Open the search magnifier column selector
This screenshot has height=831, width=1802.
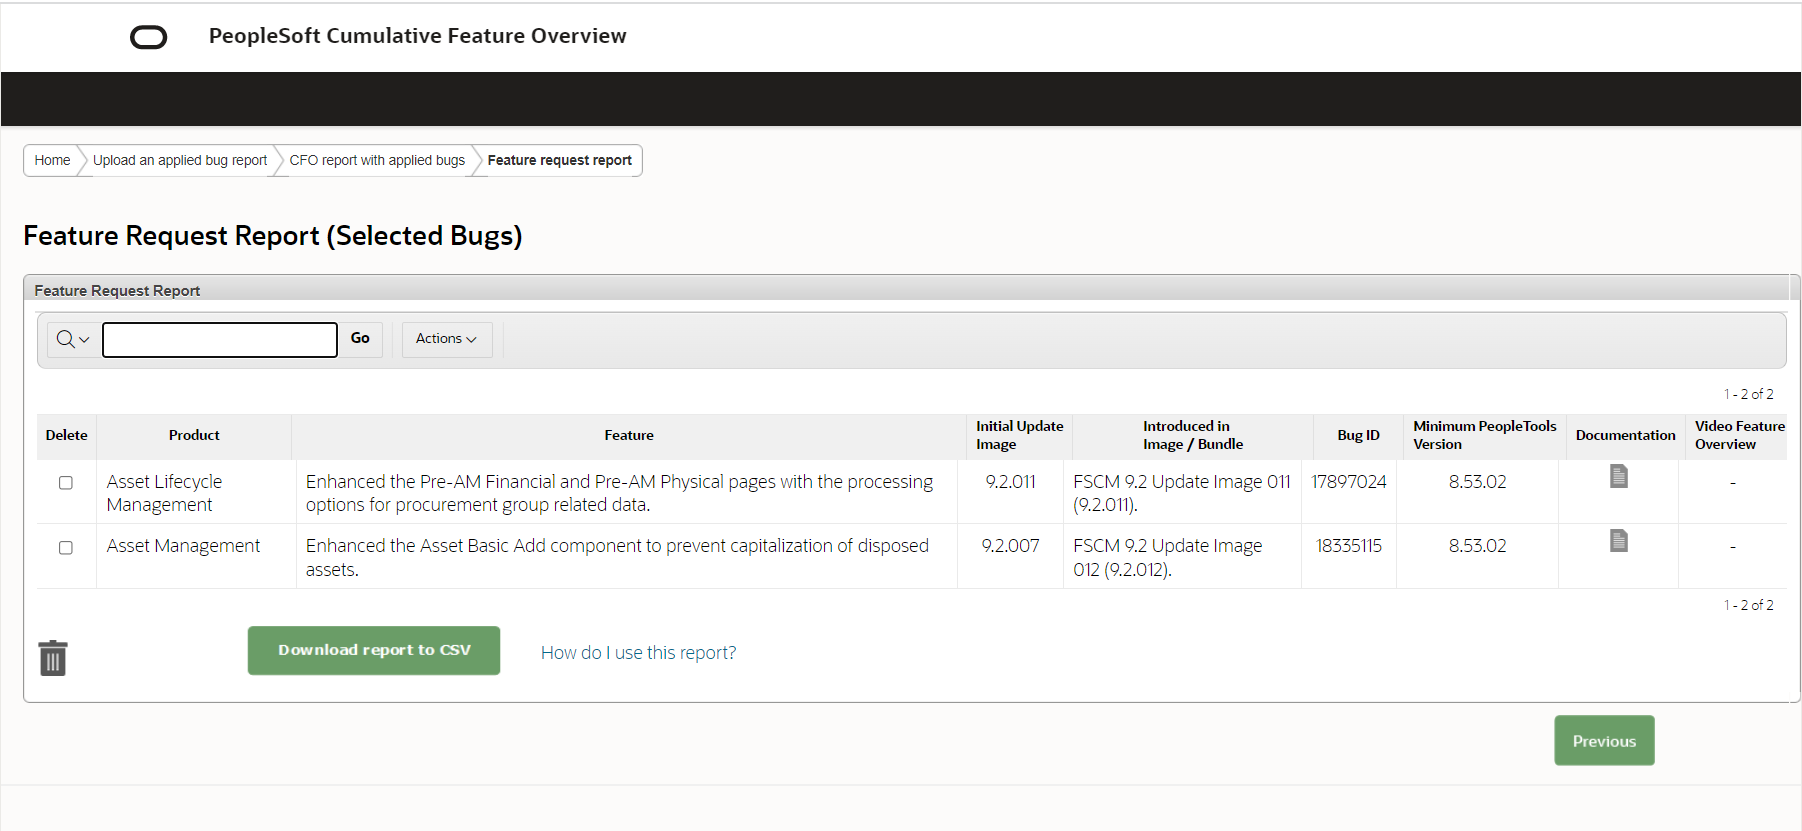tap(73, 339)
